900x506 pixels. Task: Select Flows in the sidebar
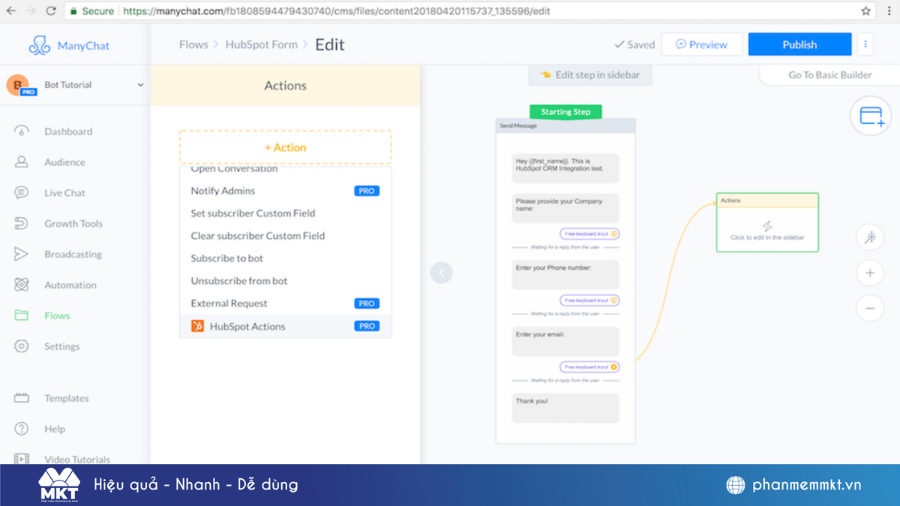[x=57, y=316]
